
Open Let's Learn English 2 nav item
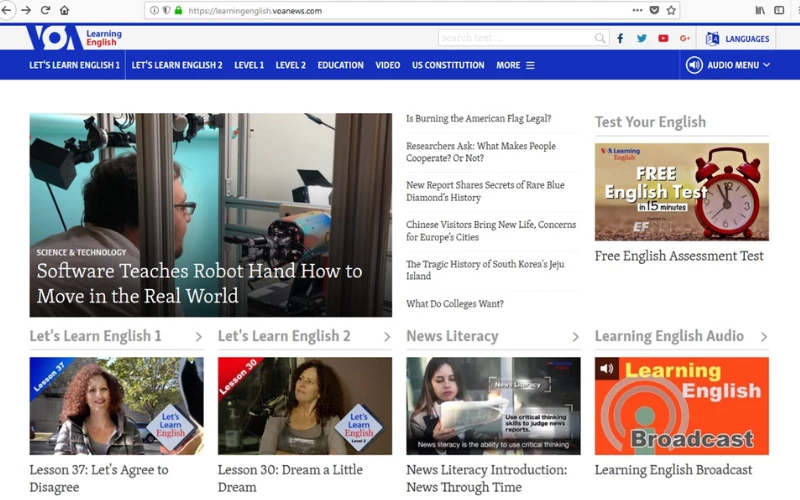click(177, 65)
